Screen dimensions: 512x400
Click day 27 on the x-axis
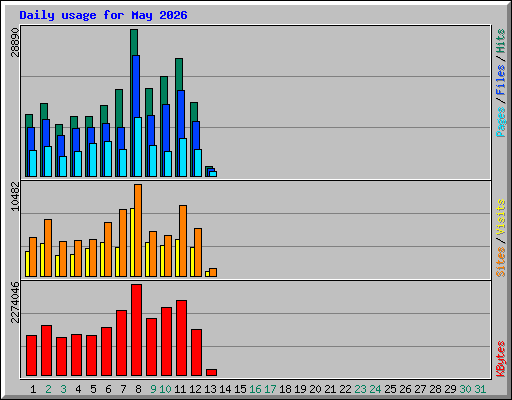click(420, 389)
